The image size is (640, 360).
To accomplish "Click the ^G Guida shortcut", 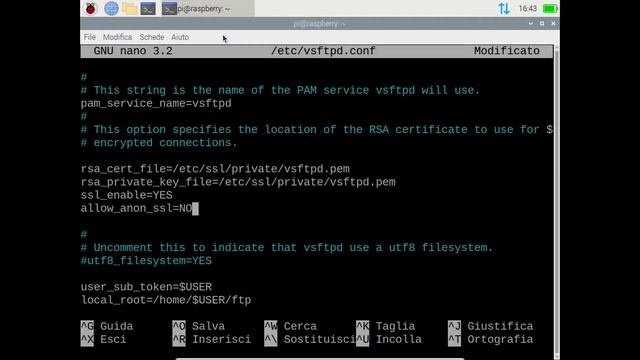I will [107, 326].
